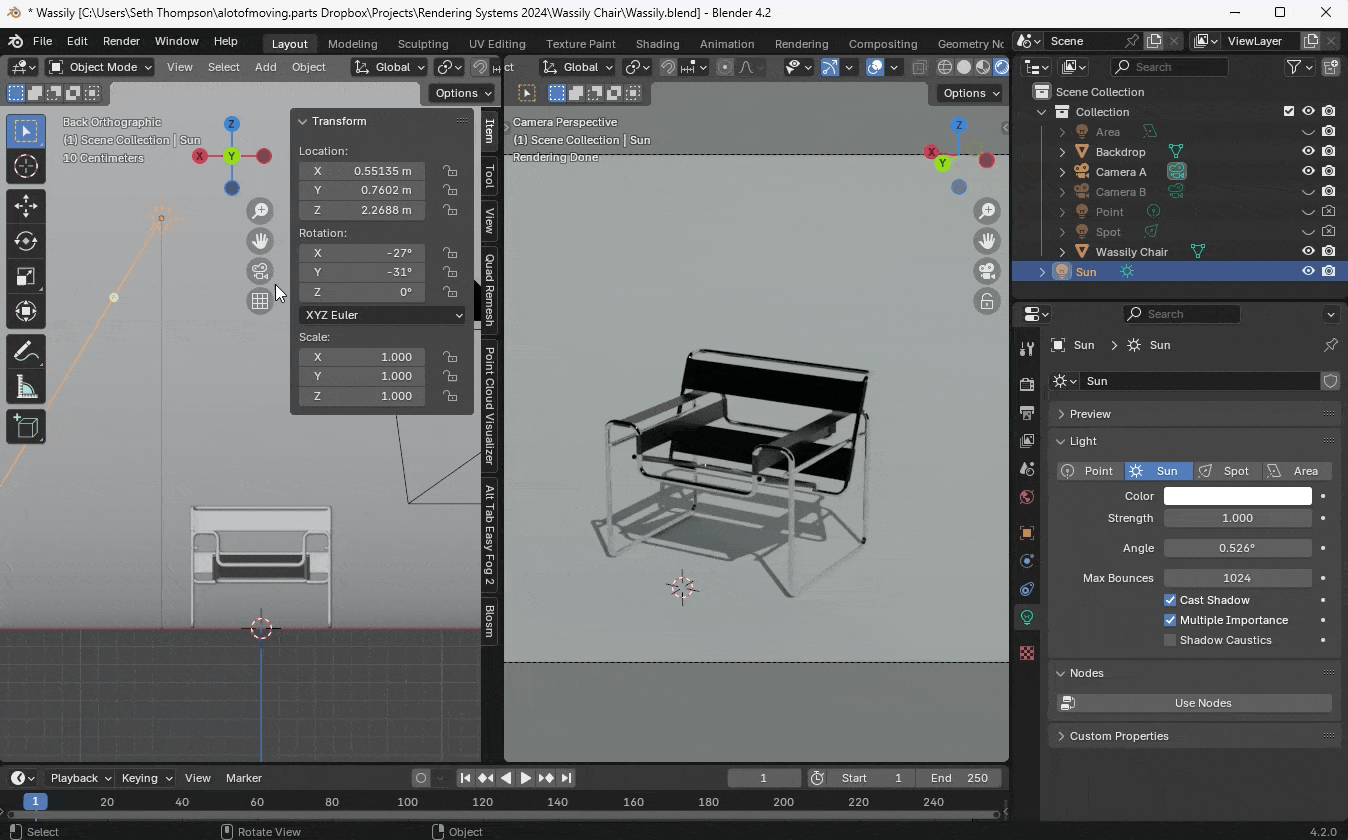The image size is (1348, 840).
Task: Activate the Move tool
Action: (26, 206)
